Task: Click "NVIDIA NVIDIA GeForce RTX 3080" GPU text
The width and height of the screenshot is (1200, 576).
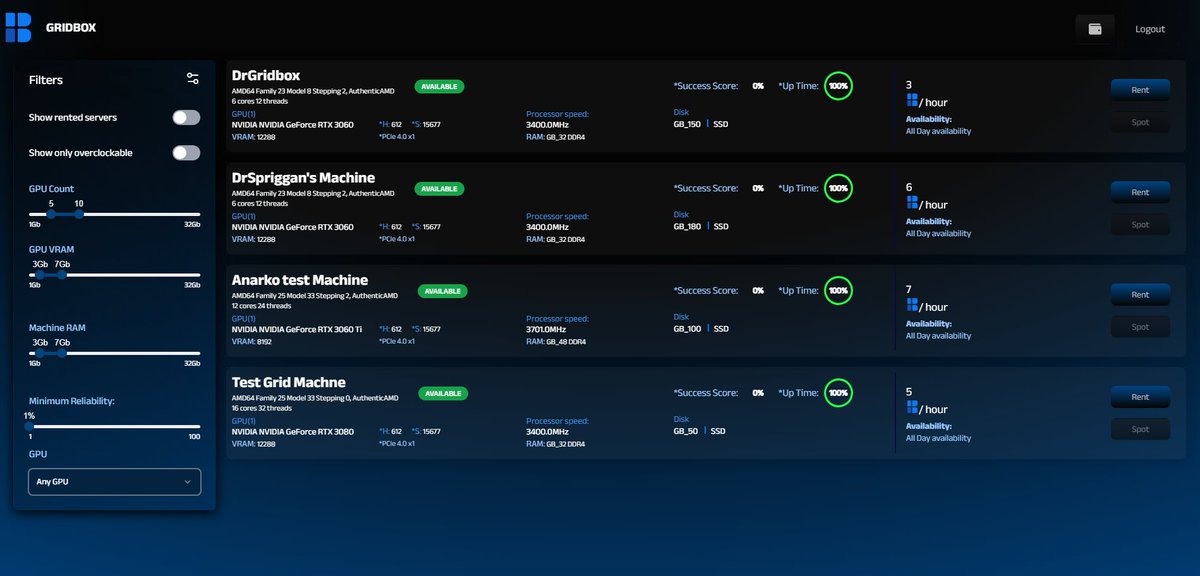Action: pos(293,432)
